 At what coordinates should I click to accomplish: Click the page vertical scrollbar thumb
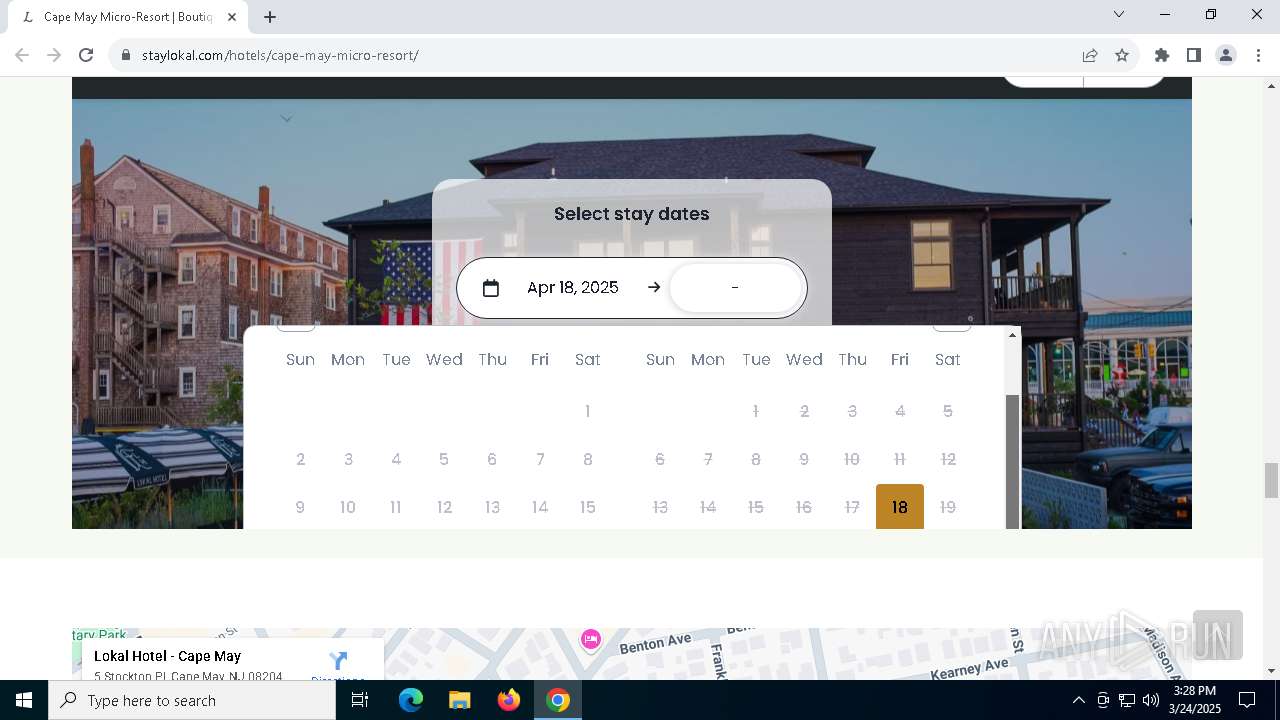pyautogui.click(x=1271, y=480)
